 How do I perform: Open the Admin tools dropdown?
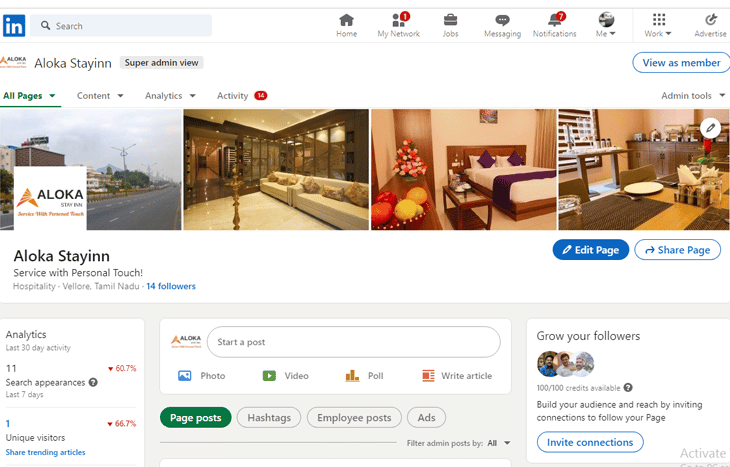[x=693, y=96]
